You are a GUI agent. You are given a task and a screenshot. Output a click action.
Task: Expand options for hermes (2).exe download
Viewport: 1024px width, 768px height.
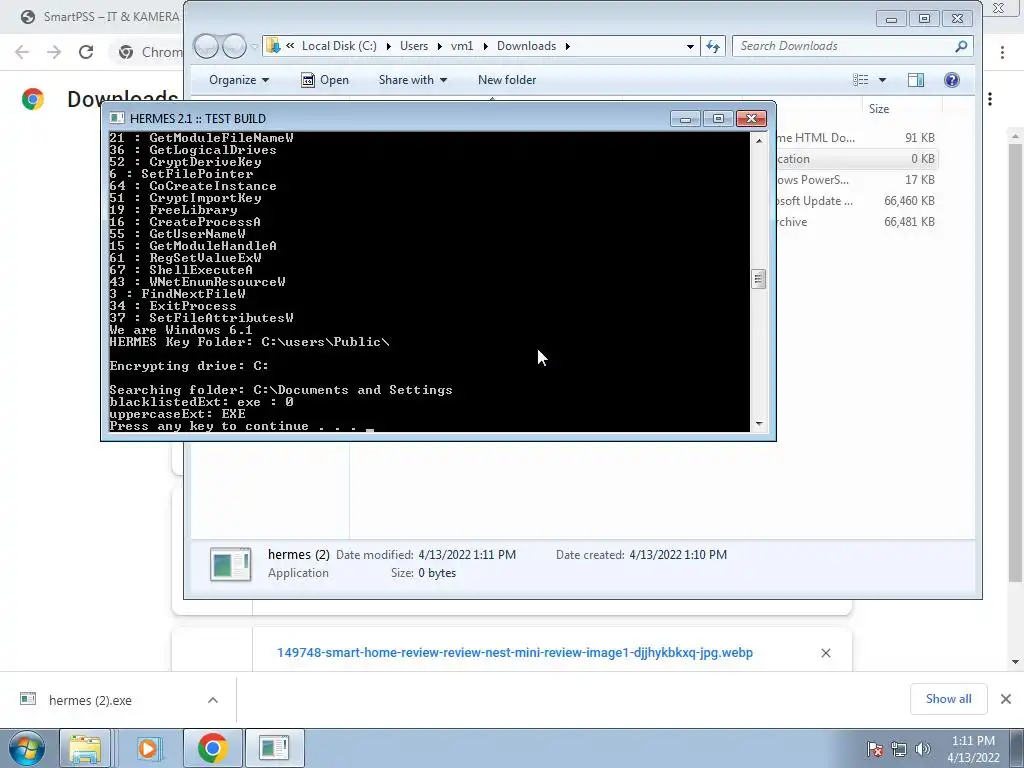click(x=212, y=700)
